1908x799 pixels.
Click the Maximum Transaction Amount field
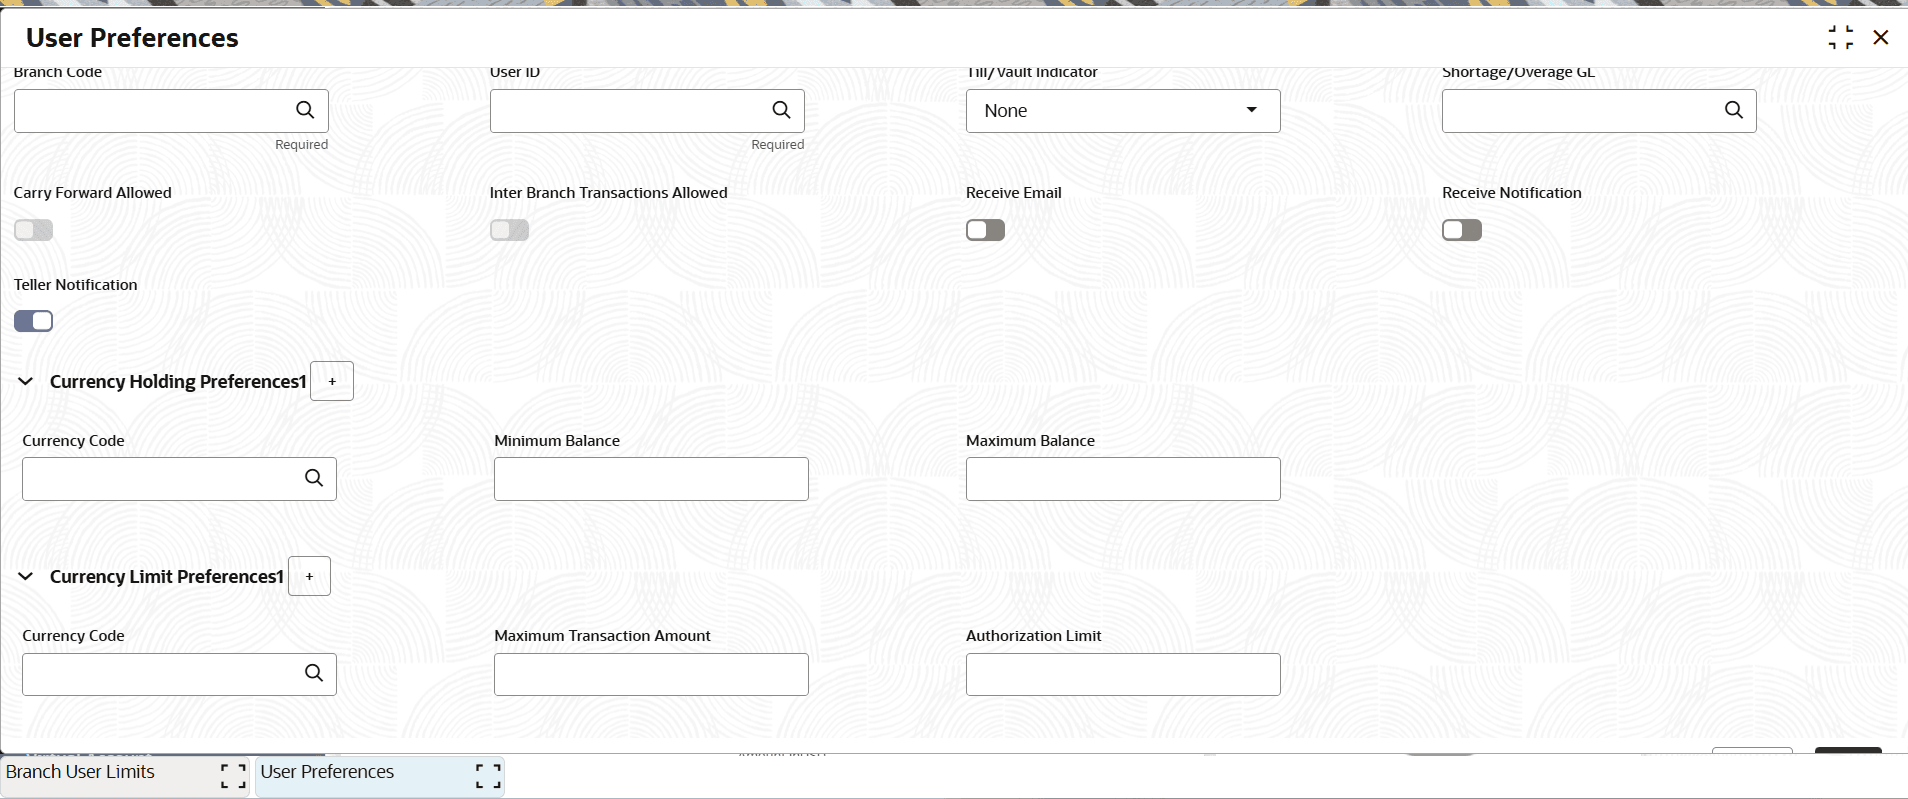click(x=650, y=674)
